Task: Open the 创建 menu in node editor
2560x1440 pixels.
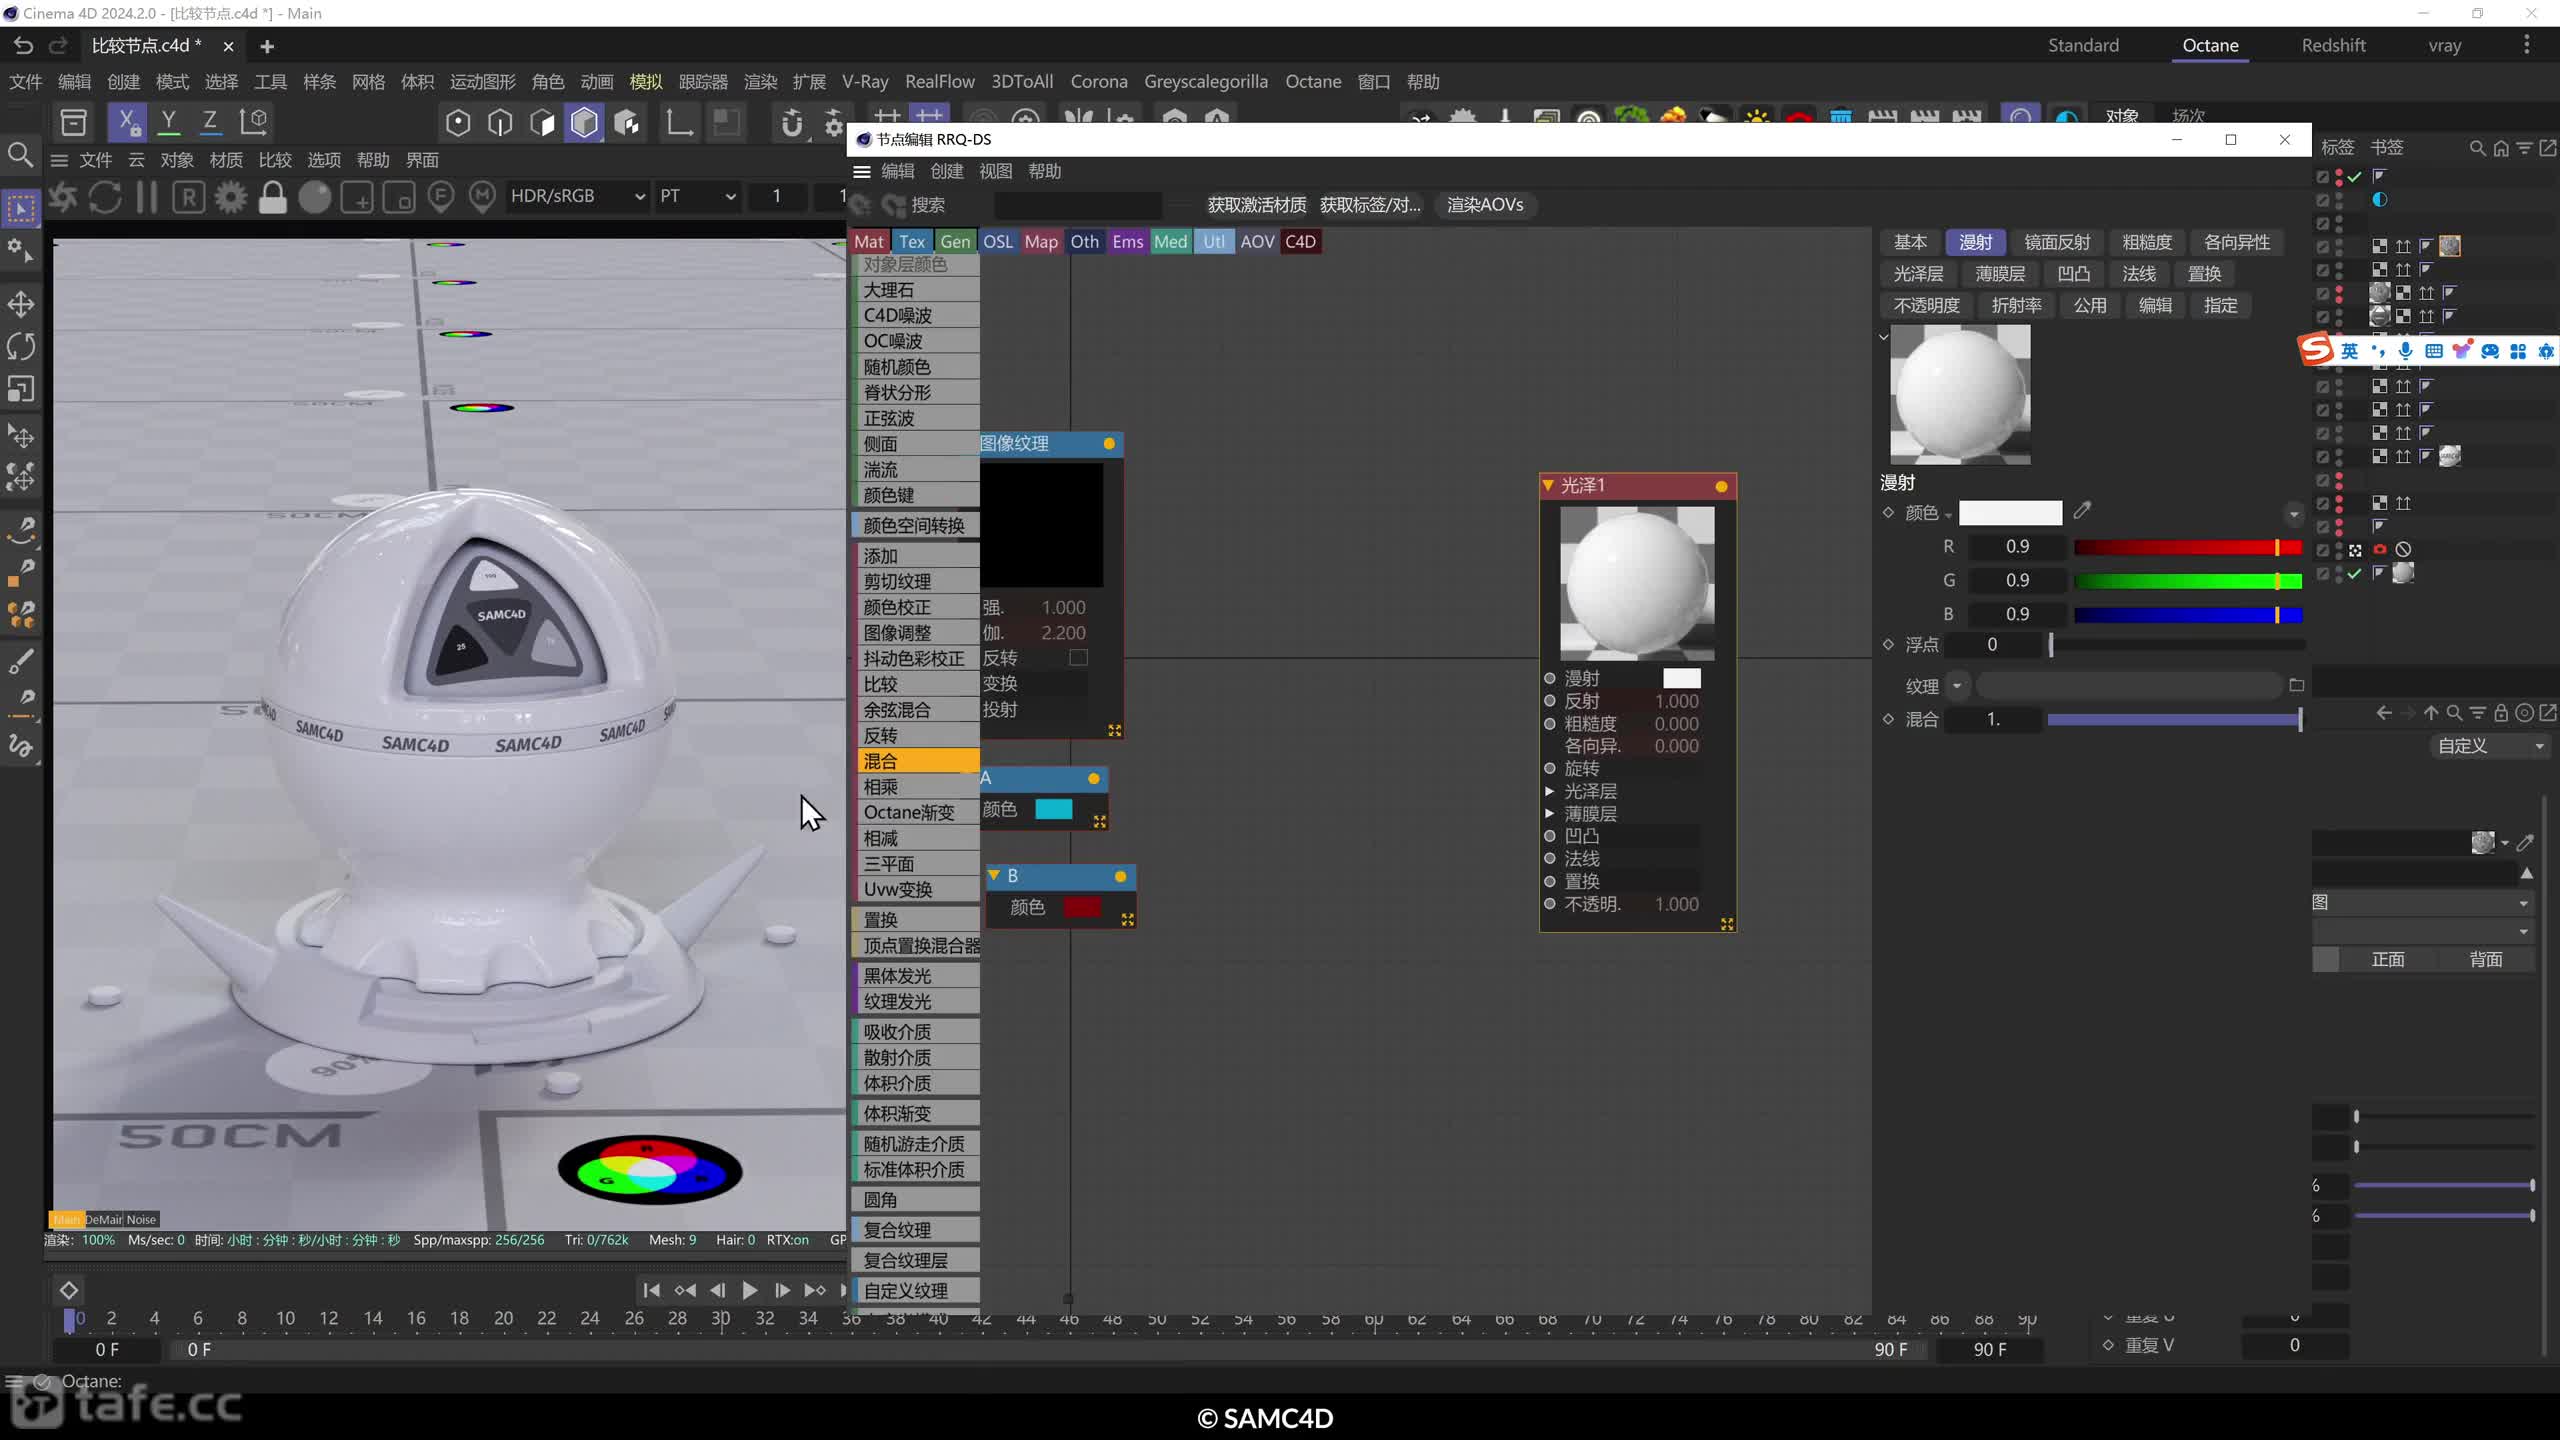Action: [x=946, y=171]
